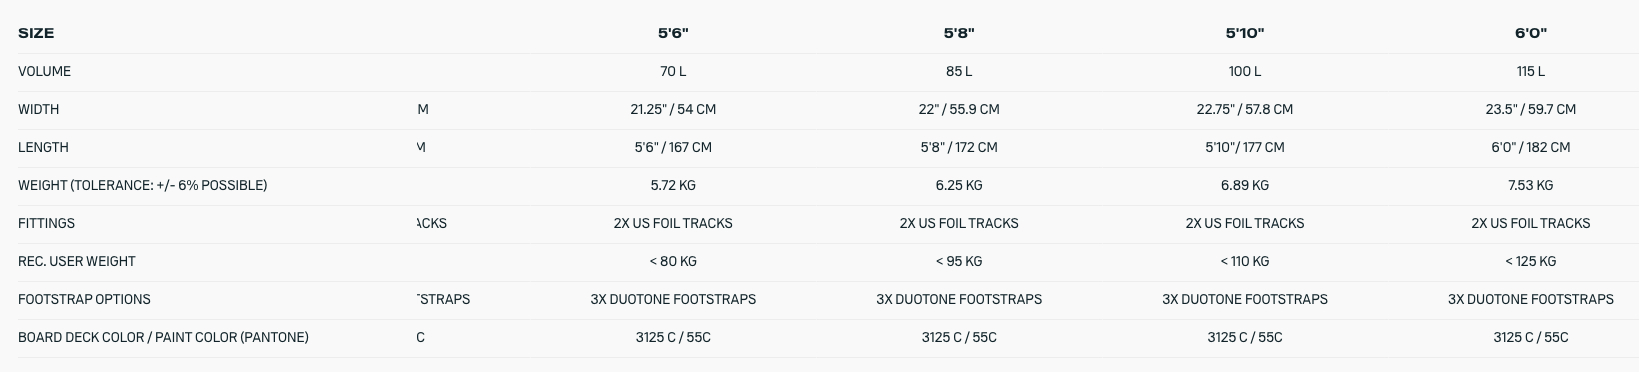This screenshot has height=372, width=1639.
Task: Click the 6.89 KG weight cell
Action: tap(1245, 185)
